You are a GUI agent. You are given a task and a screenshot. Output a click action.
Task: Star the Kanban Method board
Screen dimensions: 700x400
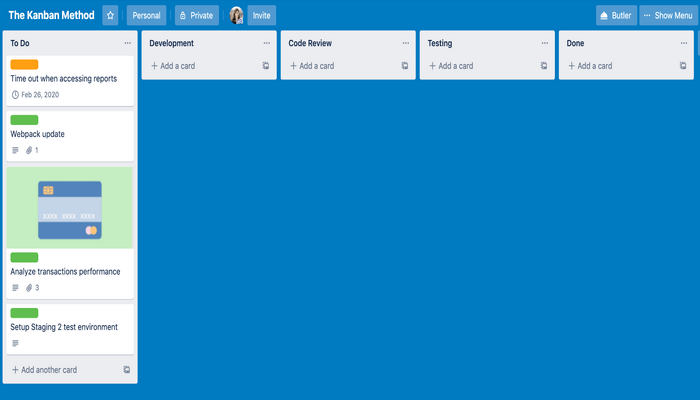[x=110, y=16]
